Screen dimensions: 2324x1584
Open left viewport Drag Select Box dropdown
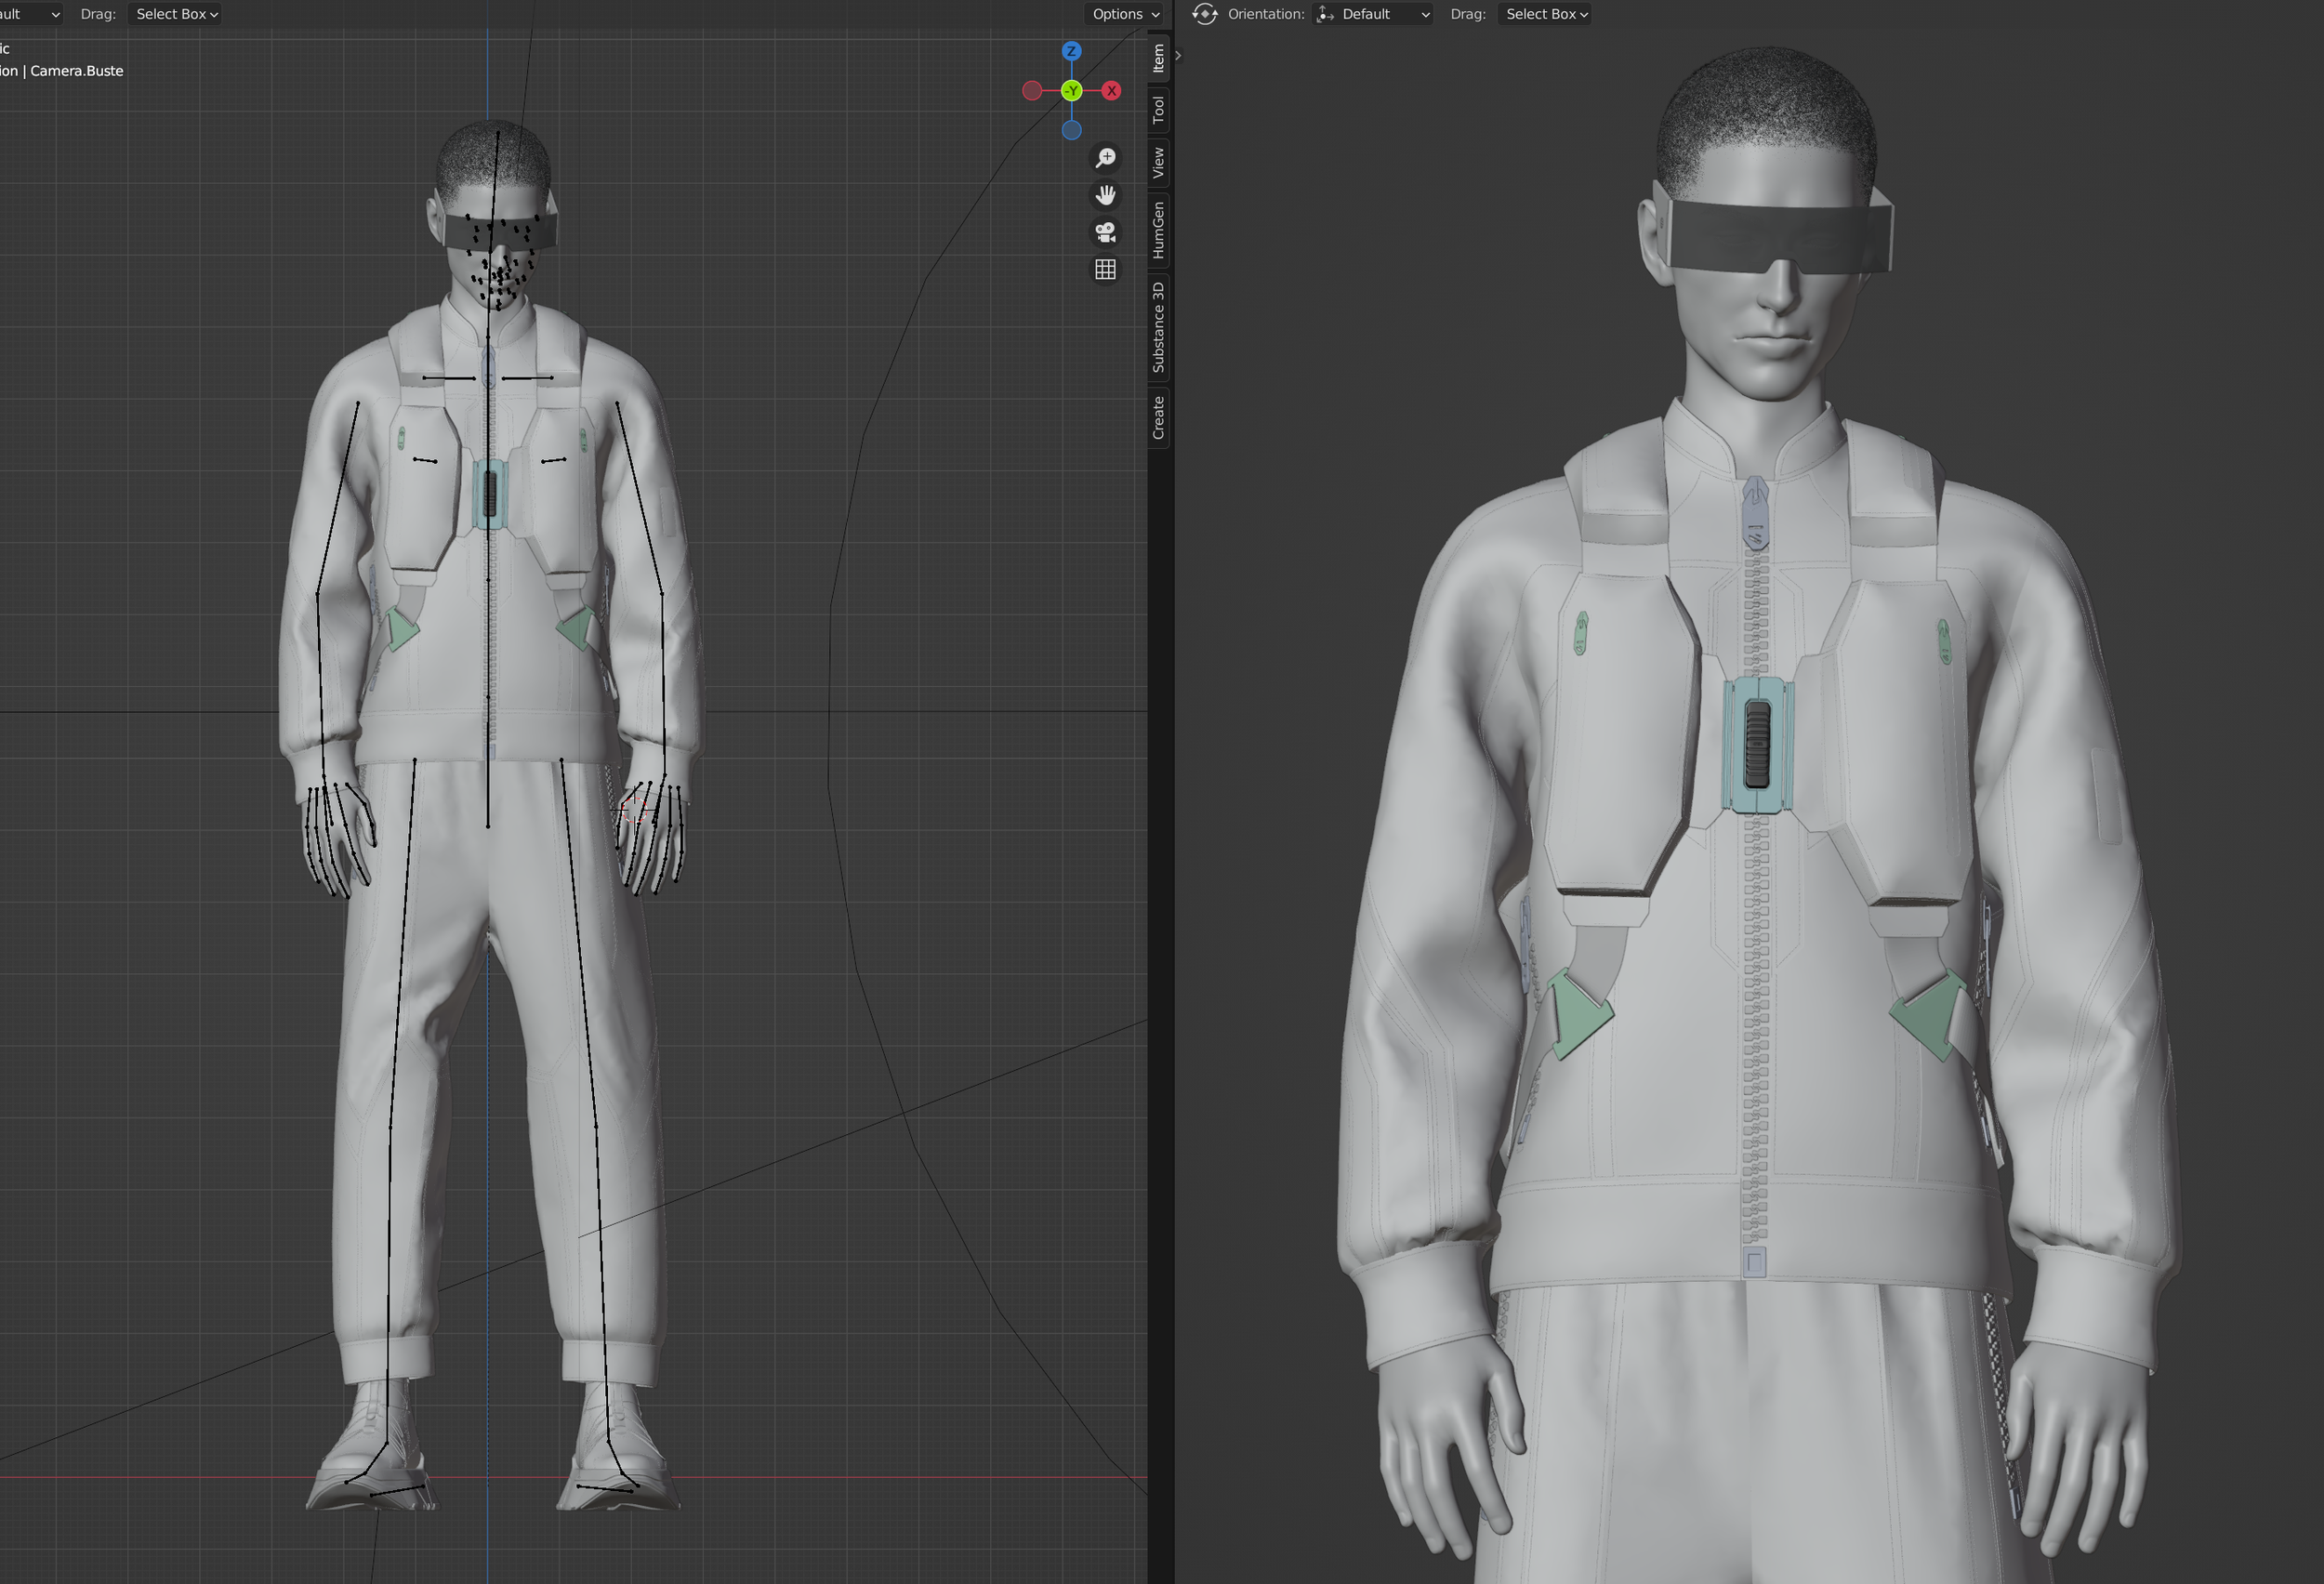(176, 14)
